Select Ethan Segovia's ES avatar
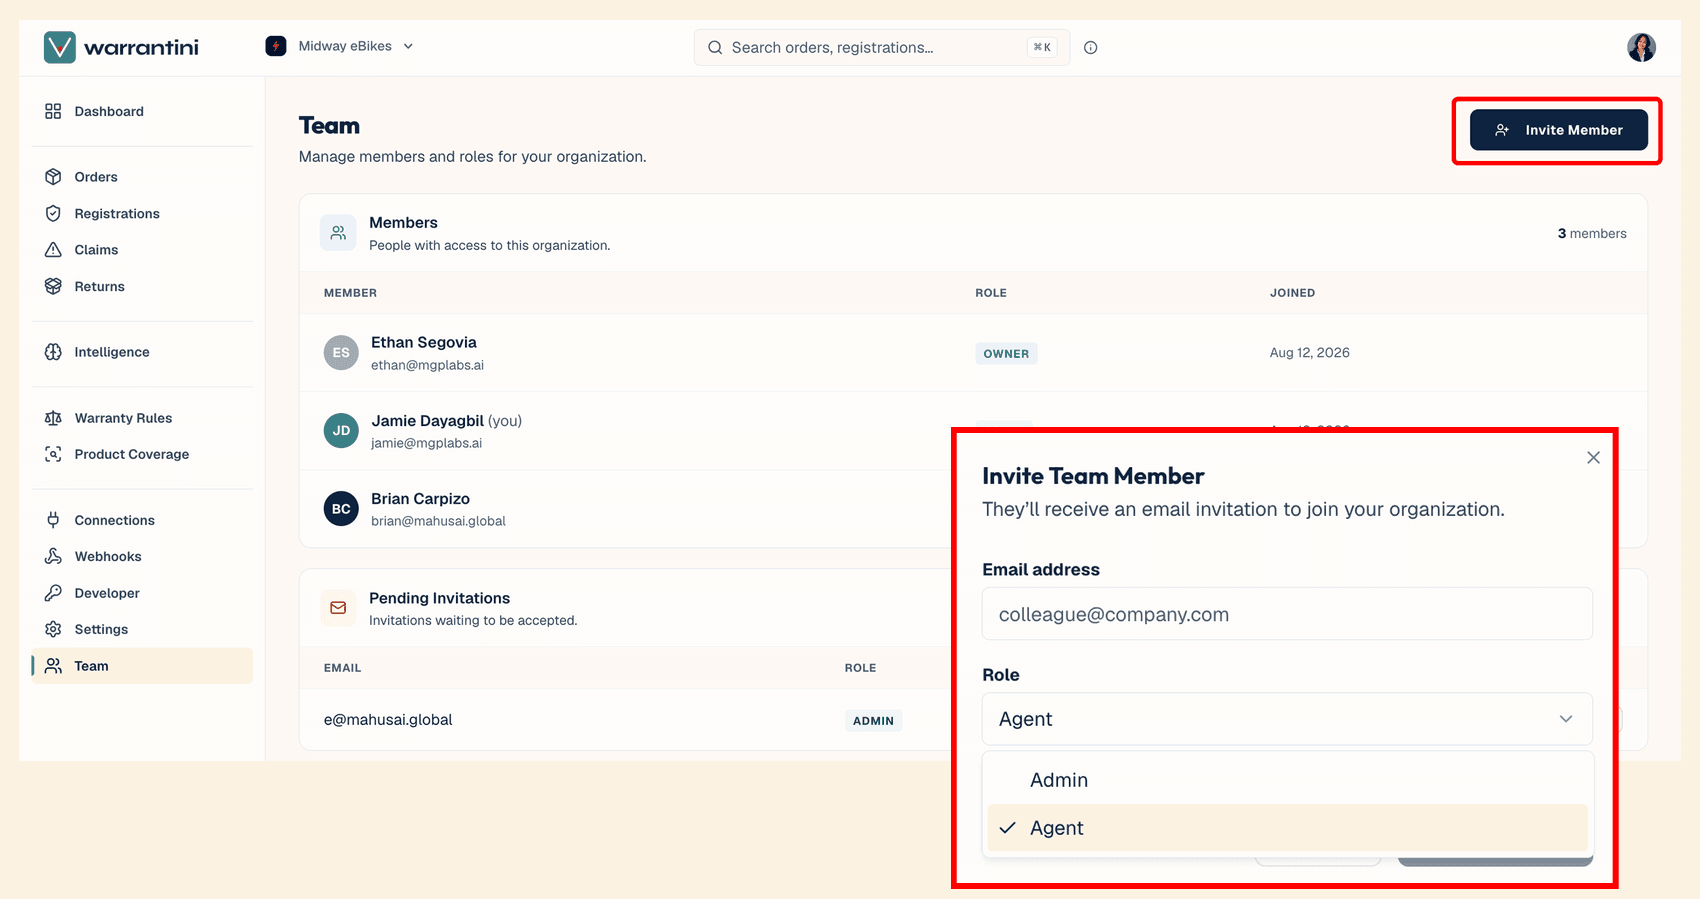Image resolution: width=1700 pixels, height=899 pixels. tap(341, 353)
